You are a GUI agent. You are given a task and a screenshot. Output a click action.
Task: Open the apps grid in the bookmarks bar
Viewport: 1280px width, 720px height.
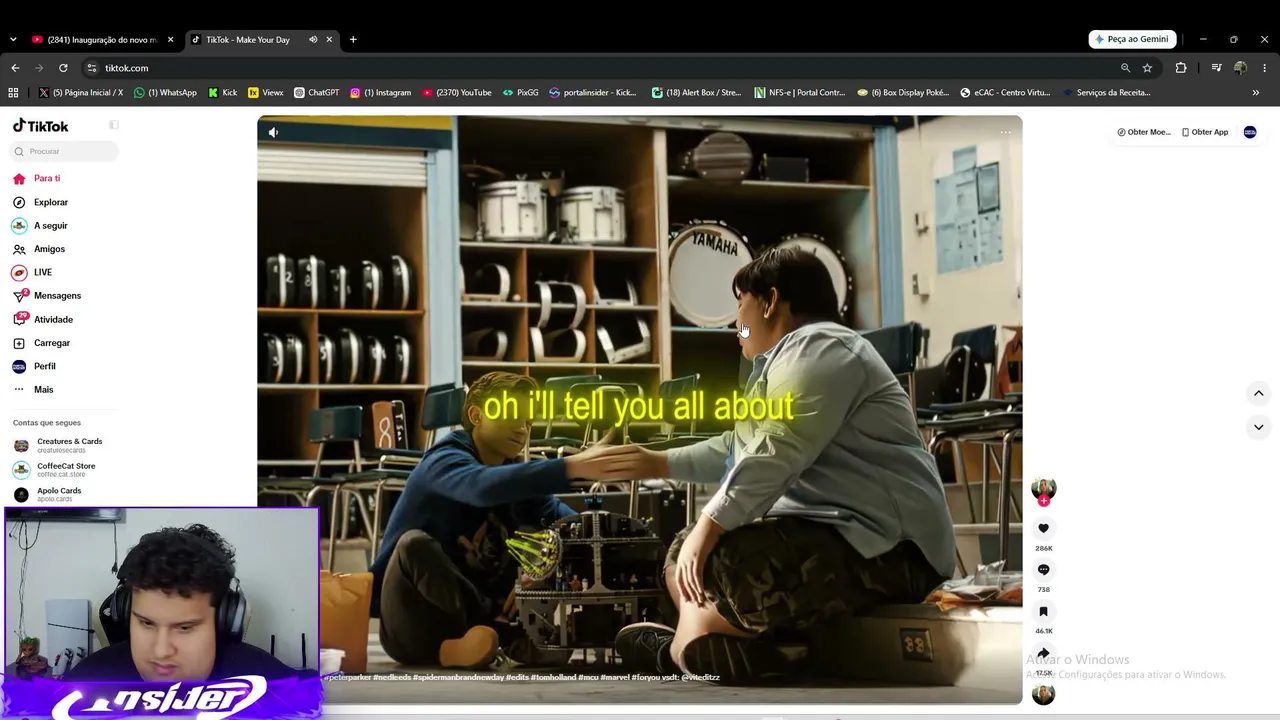coord(13,93)
